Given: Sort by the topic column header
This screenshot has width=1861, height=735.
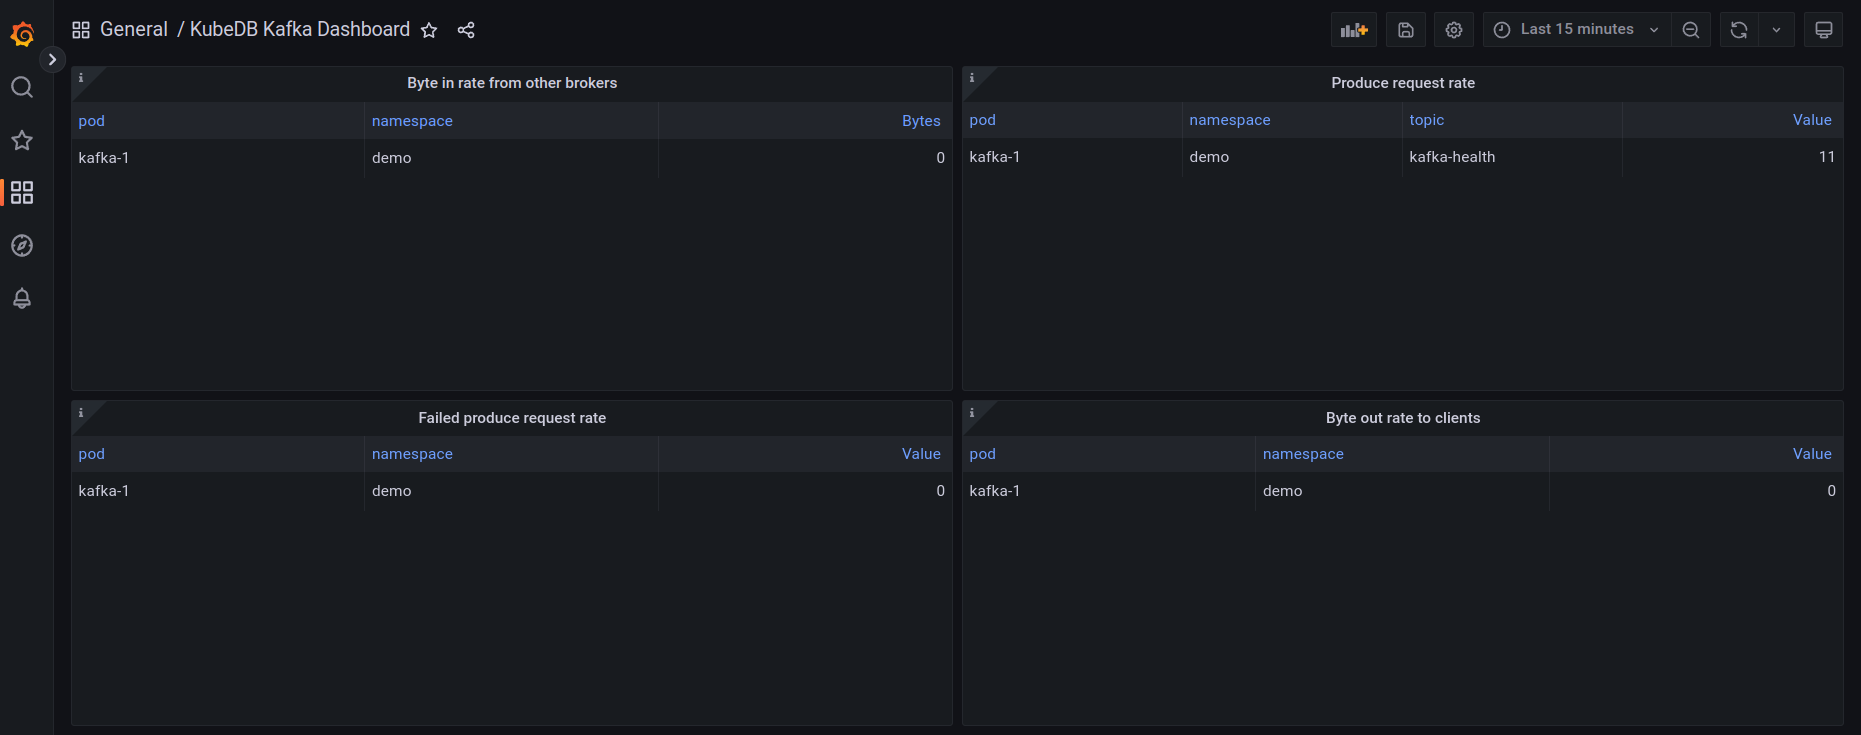Looking at the screenshot, I should click(1427, 120).
